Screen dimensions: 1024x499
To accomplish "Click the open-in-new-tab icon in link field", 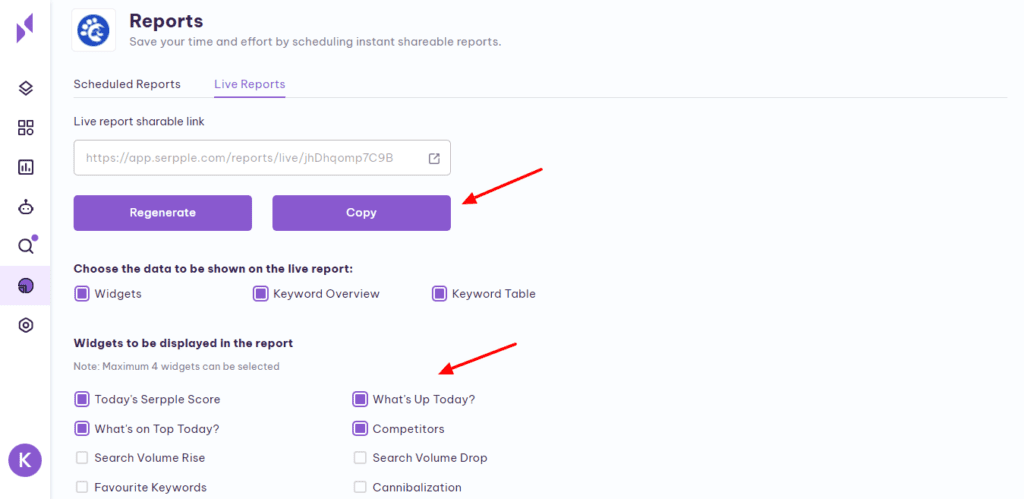I will (434, 158).
